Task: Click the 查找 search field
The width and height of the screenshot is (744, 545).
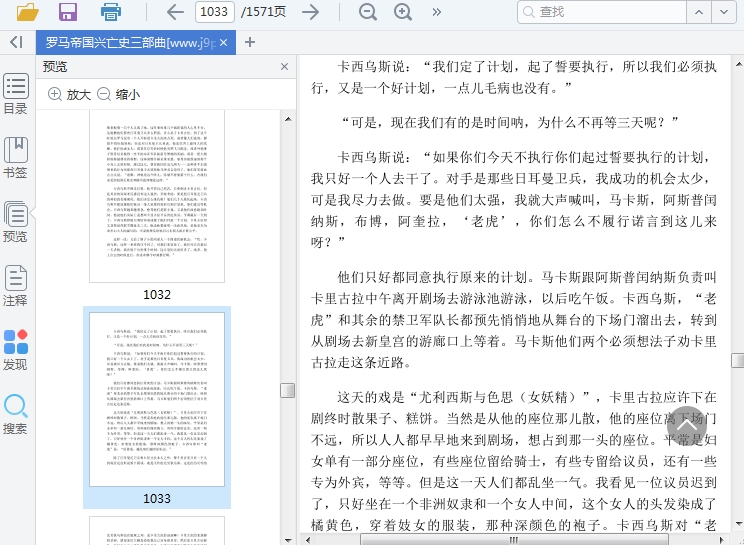Action: pos(602,12)
